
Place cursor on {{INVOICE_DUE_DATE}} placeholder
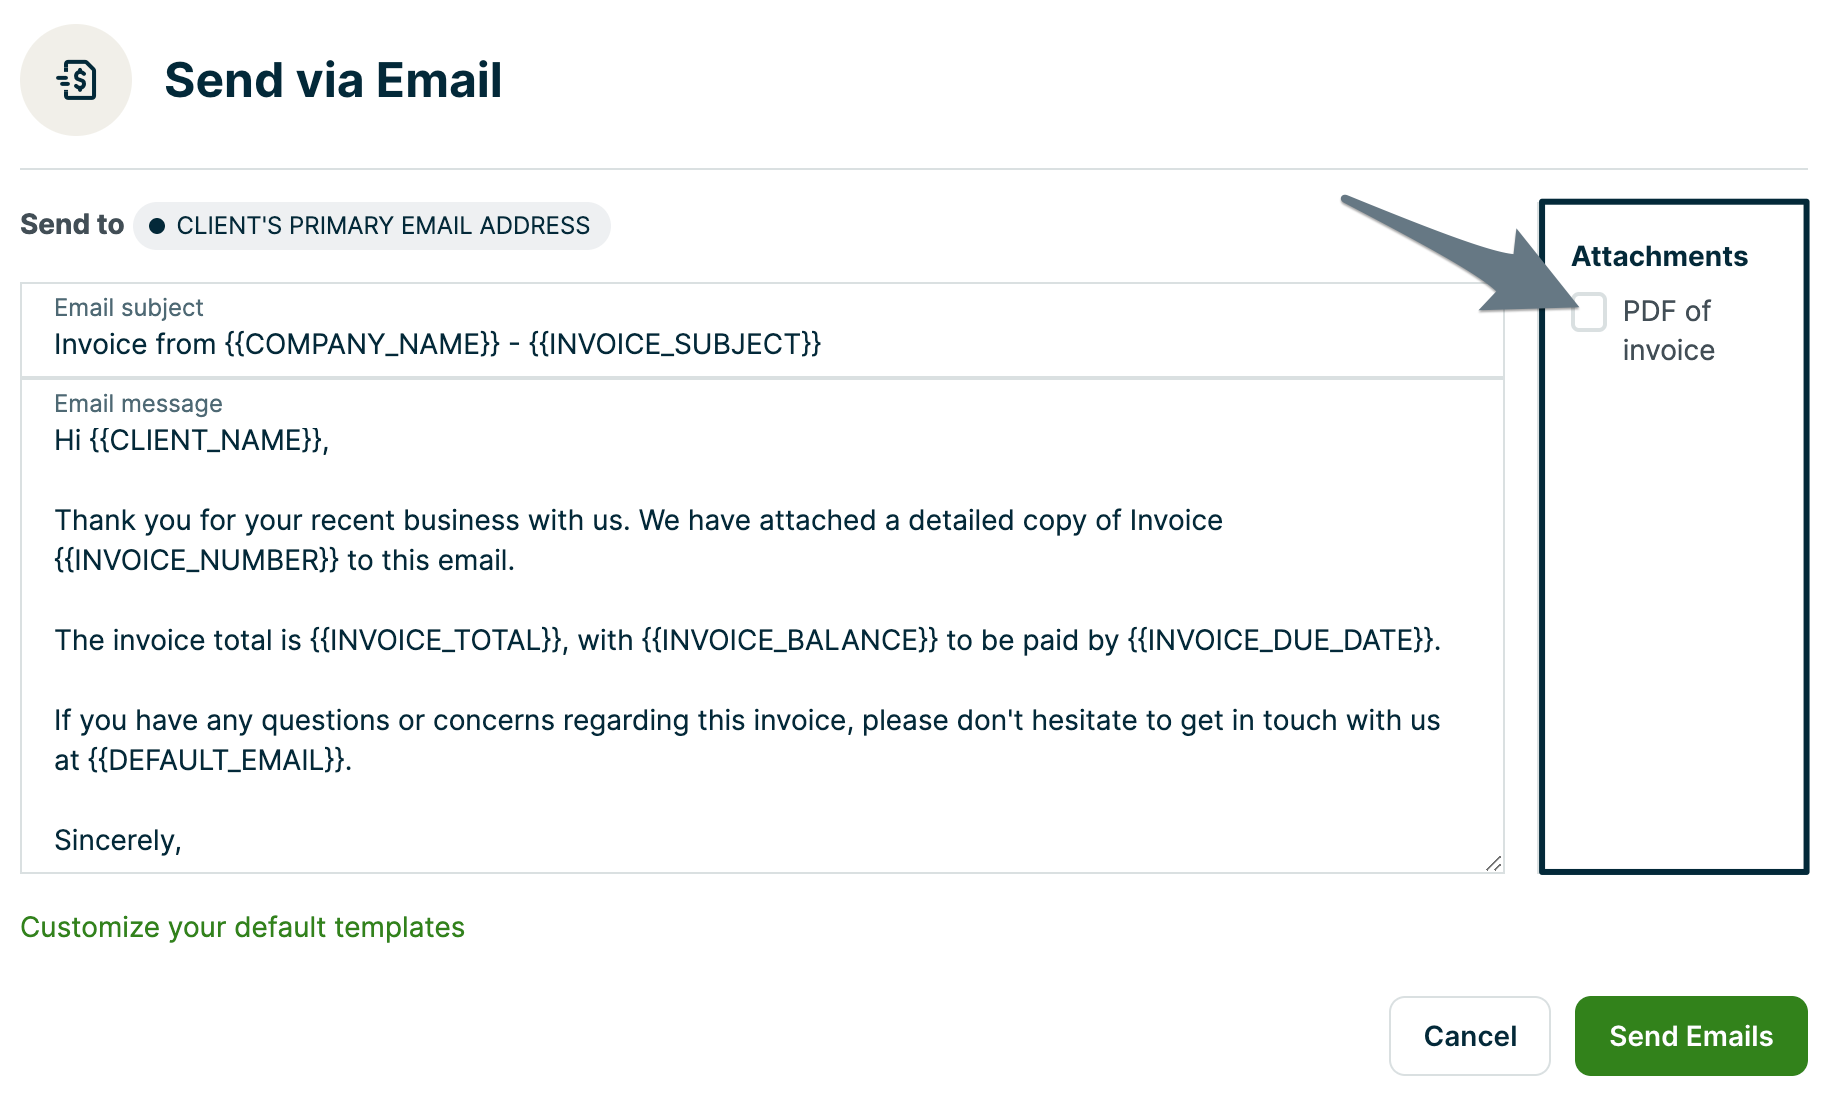click(x=1281, y=640)
